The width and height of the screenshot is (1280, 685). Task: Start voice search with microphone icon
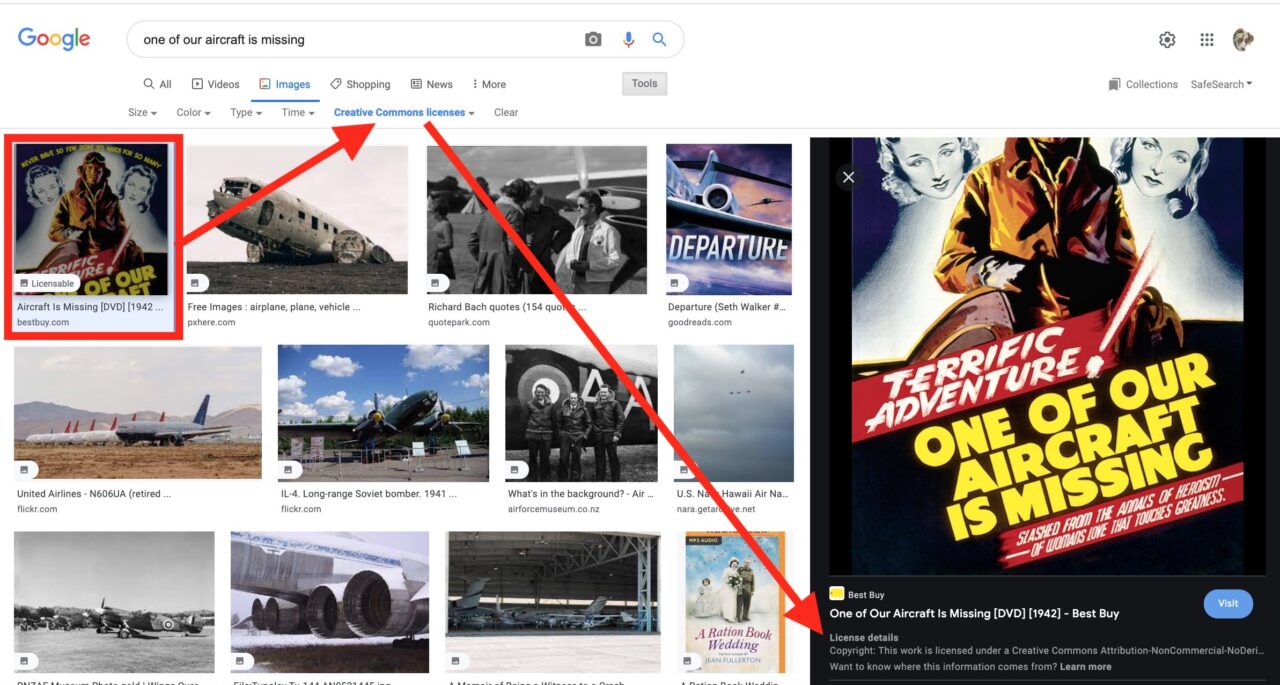pyautogui.click(x=628, y=39)
